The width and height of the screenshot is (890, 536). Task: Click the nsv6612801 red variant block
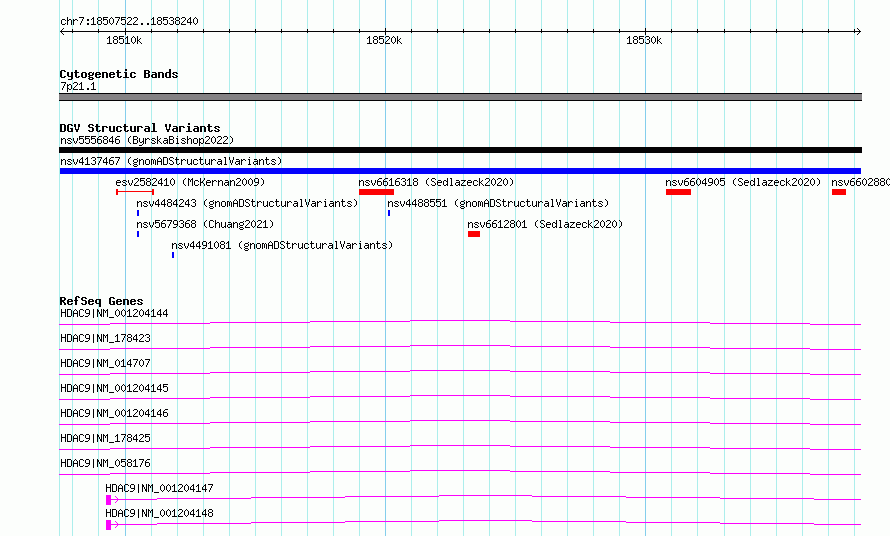(x=474, y=234)
